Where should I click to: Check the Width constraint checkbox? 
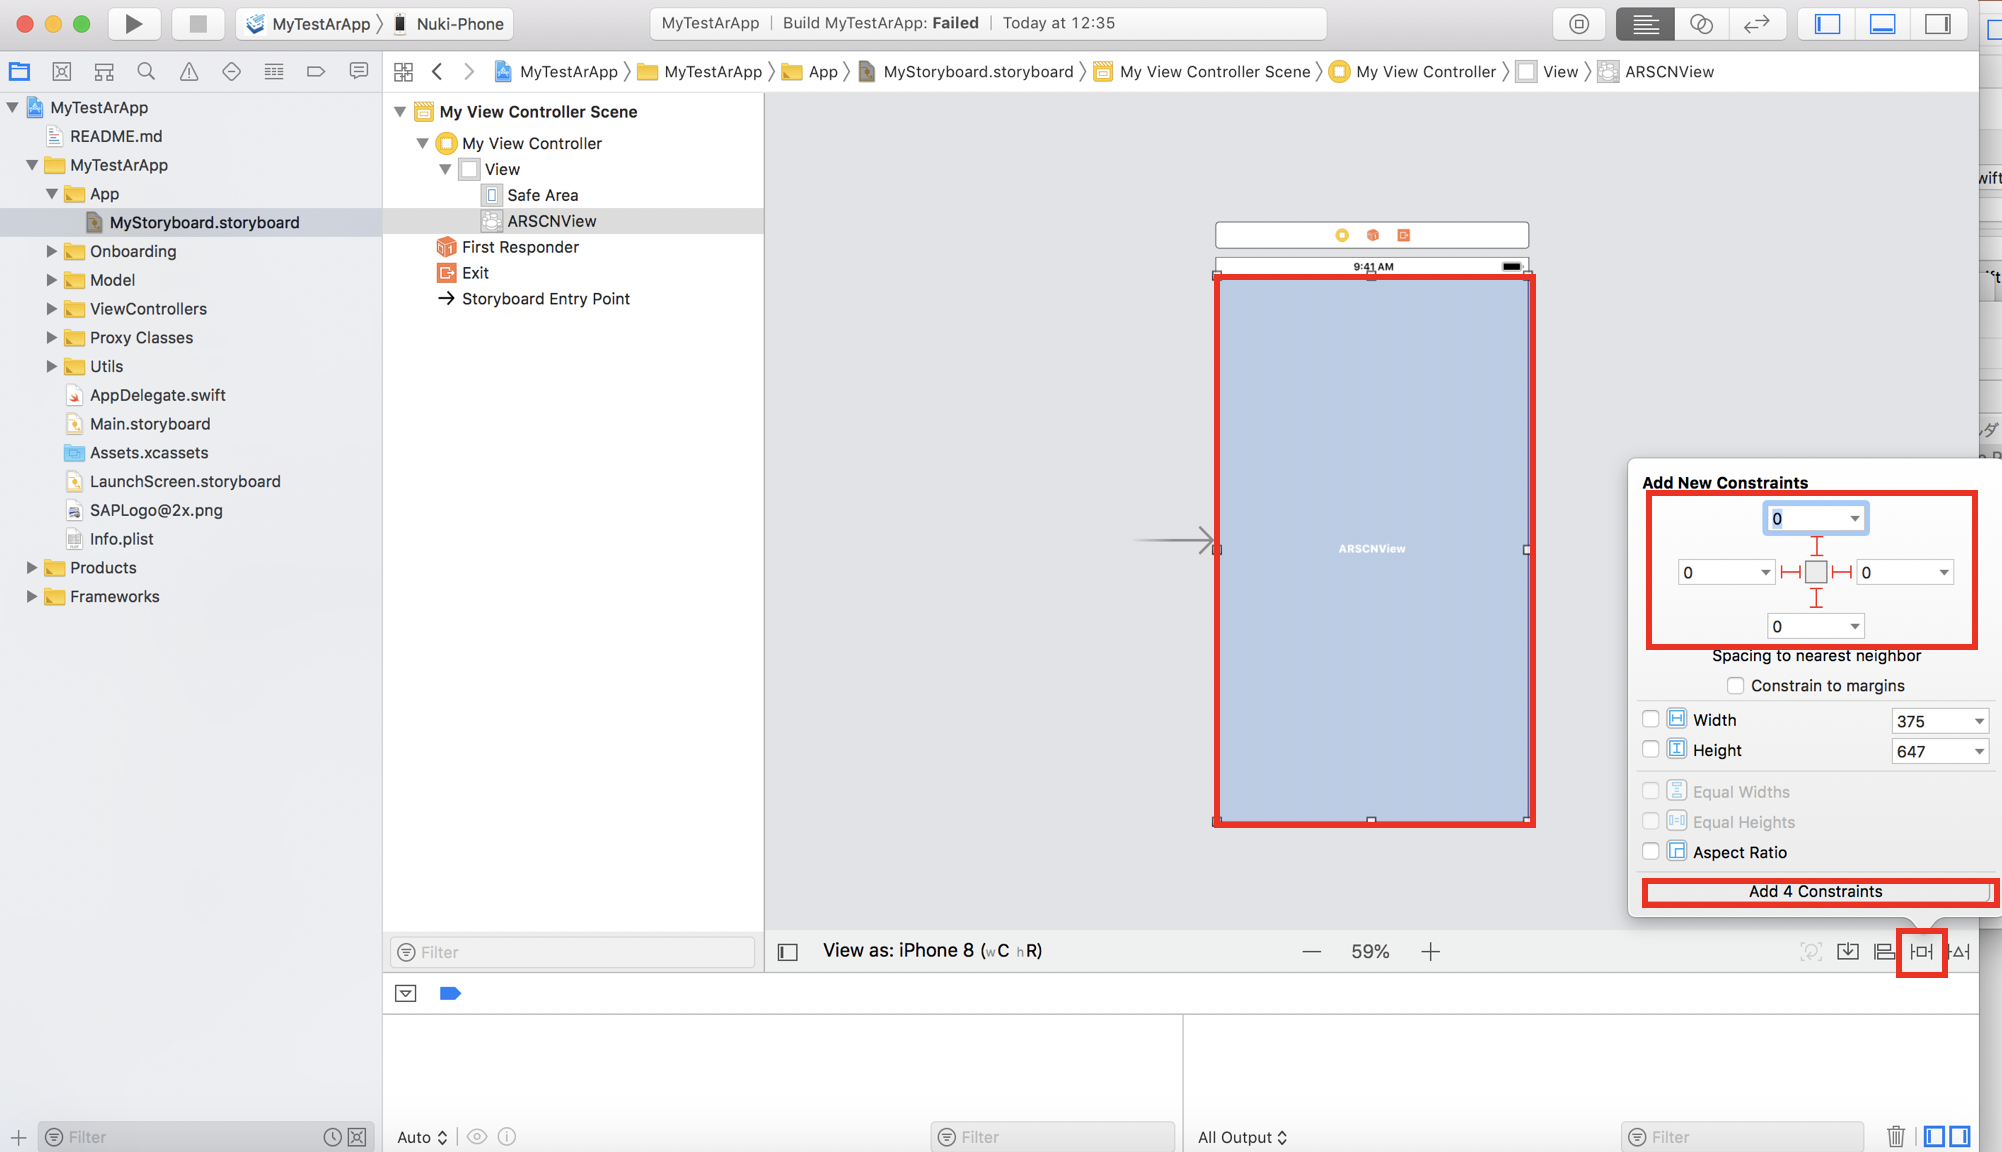tap(1651, 719)
